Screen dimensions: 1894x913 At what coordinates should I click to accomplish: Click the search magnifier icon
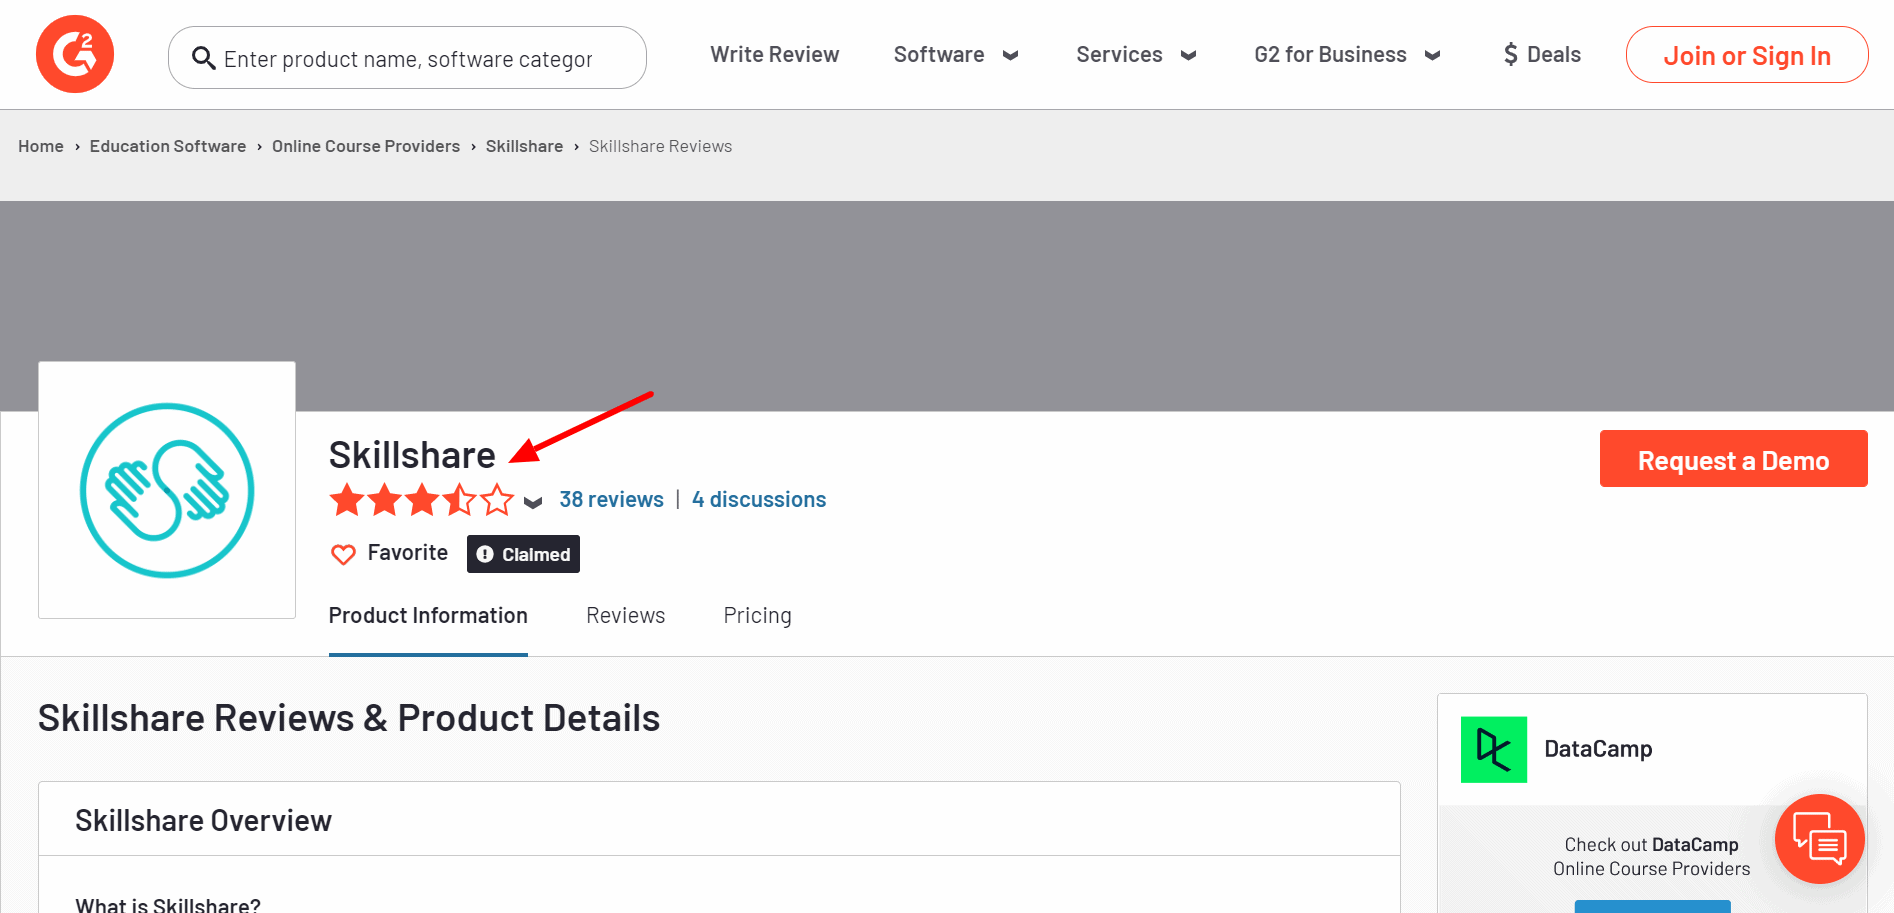pos(204,58)
